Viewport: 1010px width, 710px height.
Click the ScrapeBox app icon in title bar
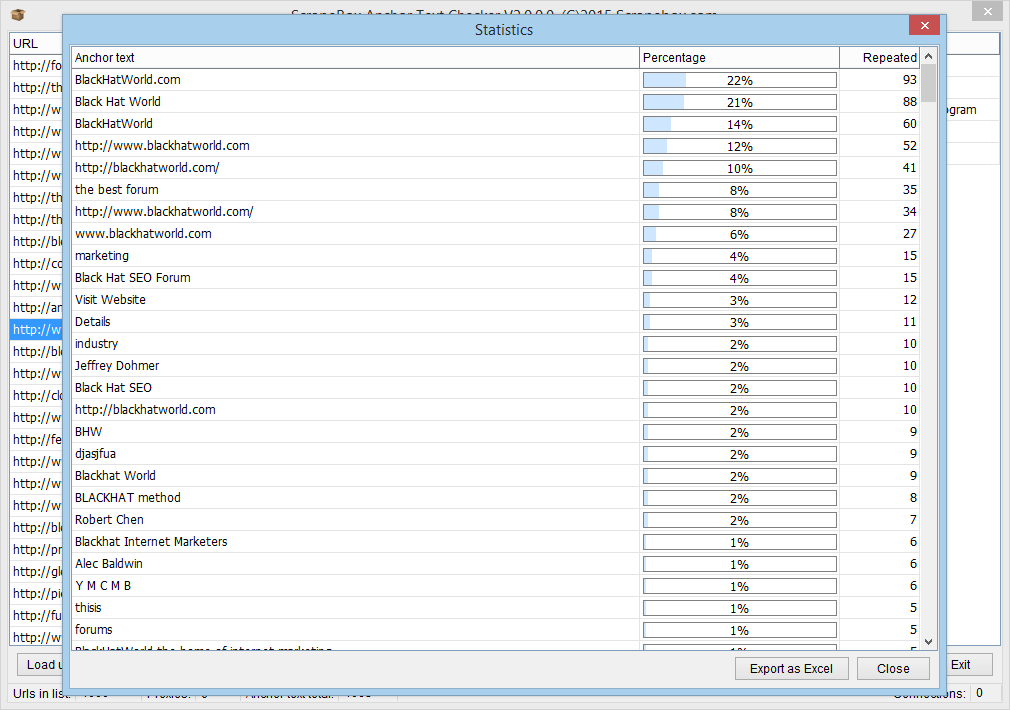(19, 14)
